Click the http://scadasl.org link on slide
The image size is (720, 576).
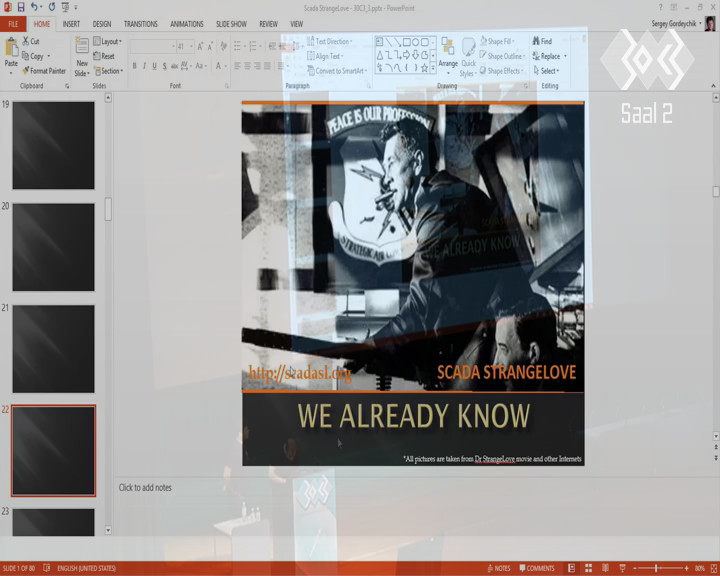[x=300, y=373]
